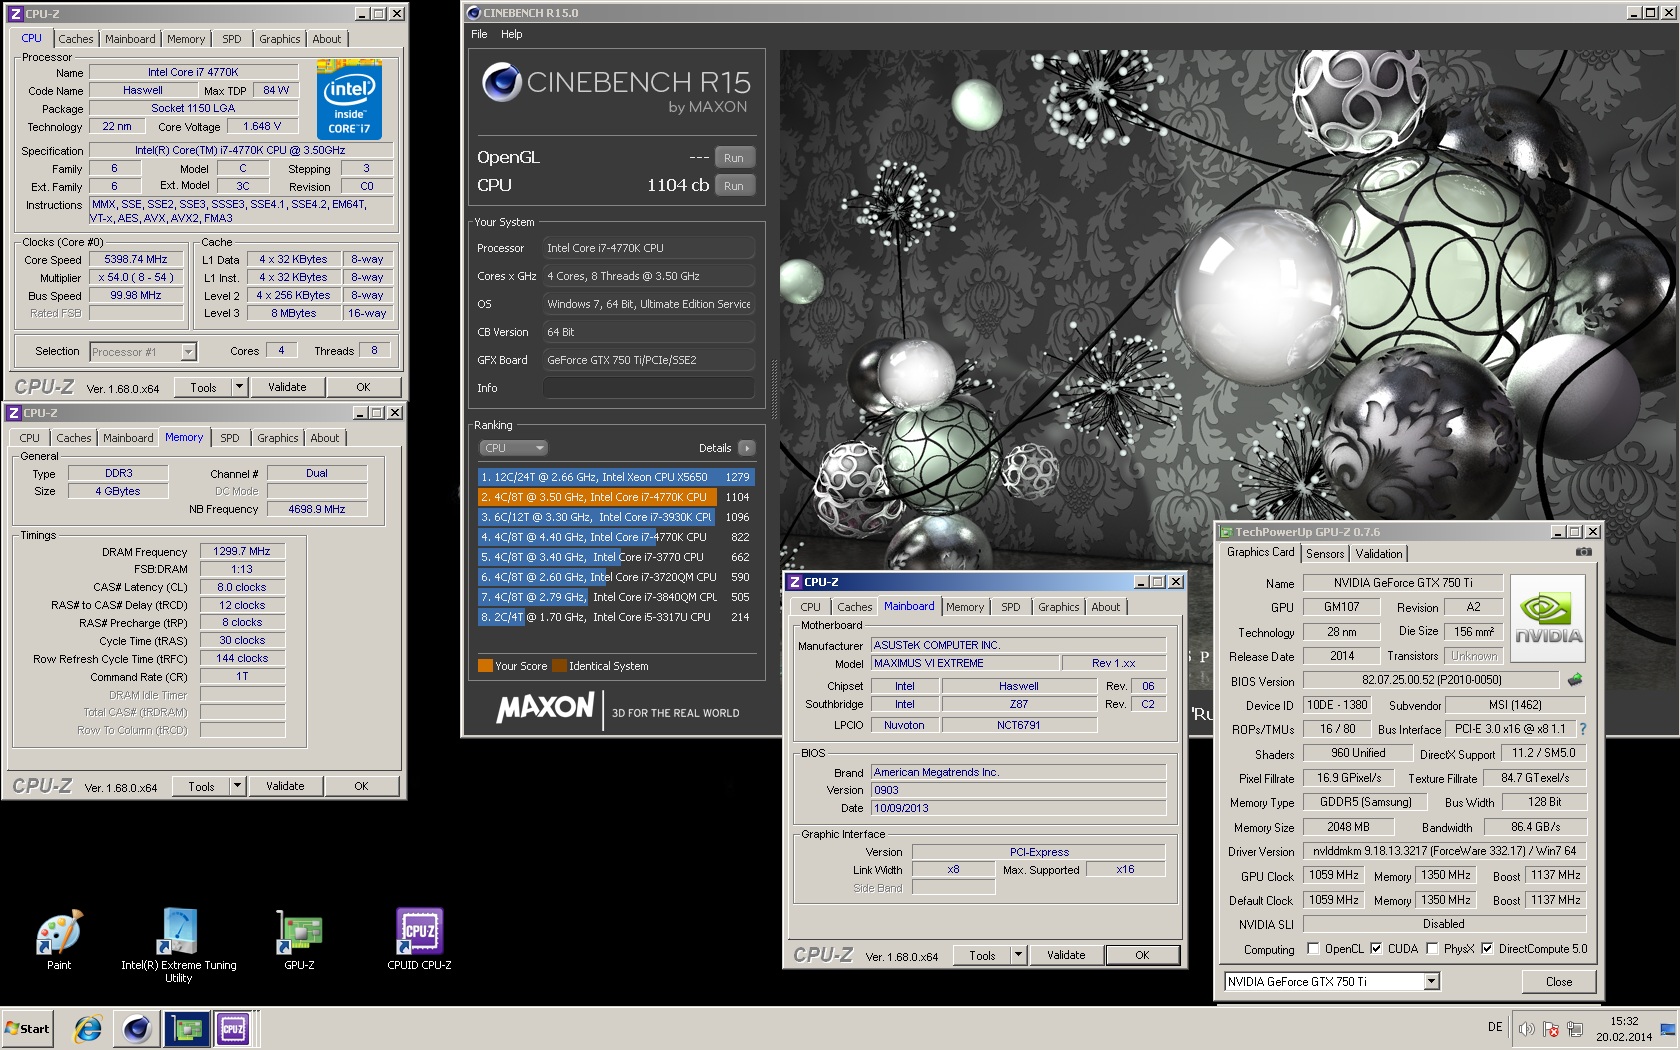1680x1050 pixels.
Task: Click the security alert flag tray icon
Action: click(1550, 1028)
